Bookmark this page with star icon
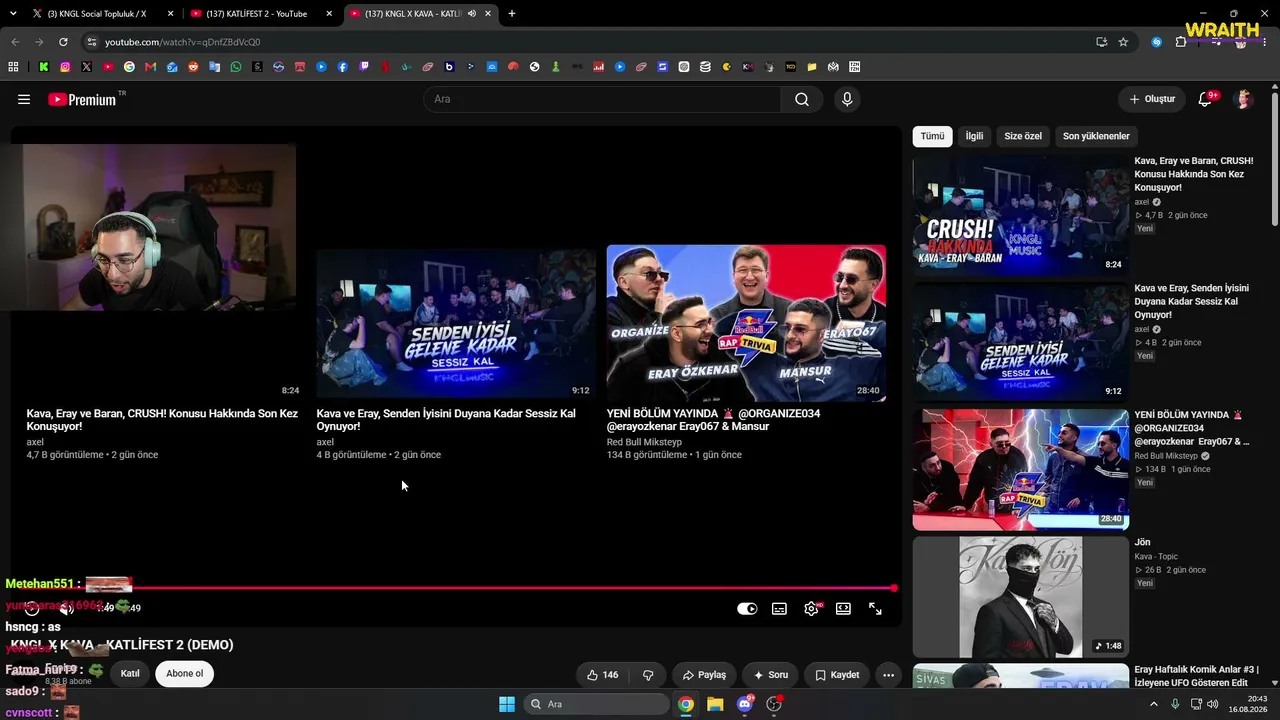Viewport: 1280px width, 720px height. click(x=1123, y=42)
